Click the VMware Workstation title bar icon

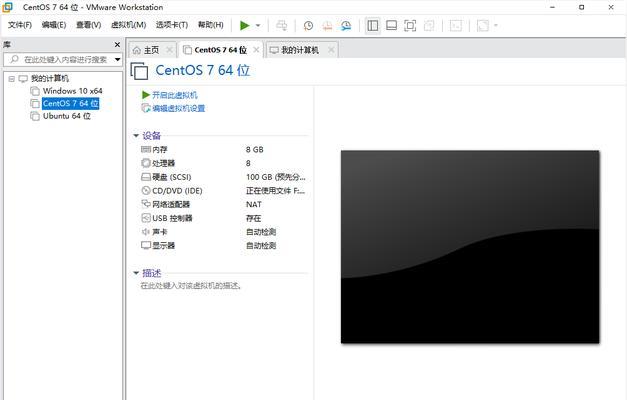8,7
